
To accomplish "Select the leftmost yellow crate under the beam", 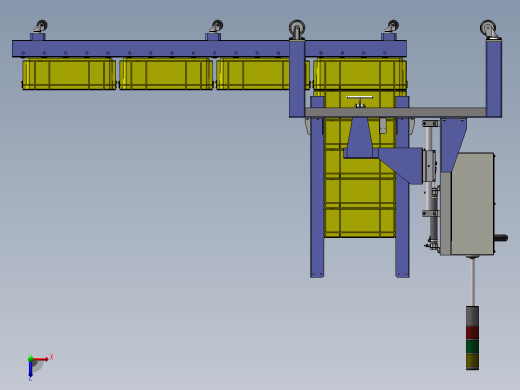I will point(69,74).
